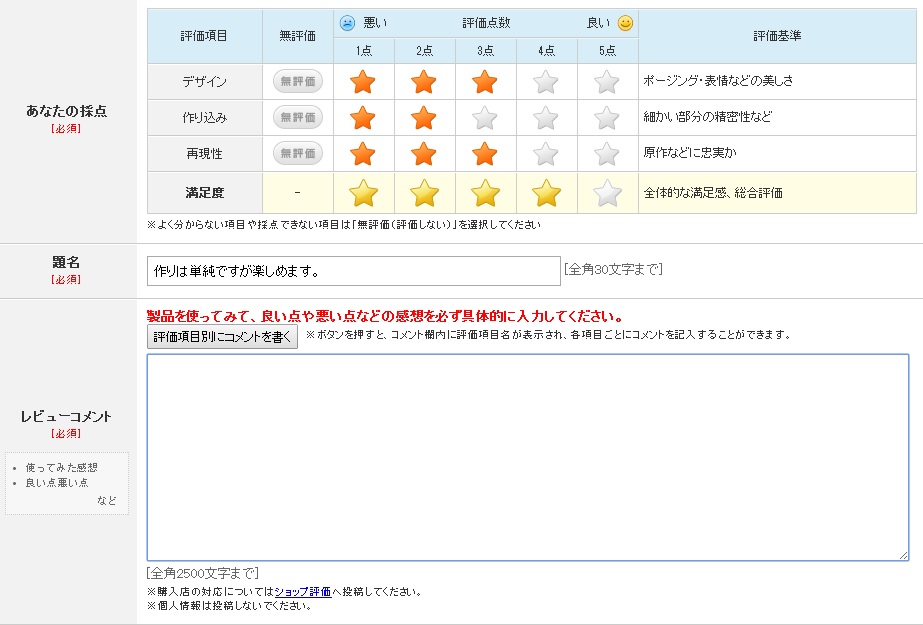This screenshot has width=923, height=625.
Task: Click the 5点 column header
Action: [607, 51]
